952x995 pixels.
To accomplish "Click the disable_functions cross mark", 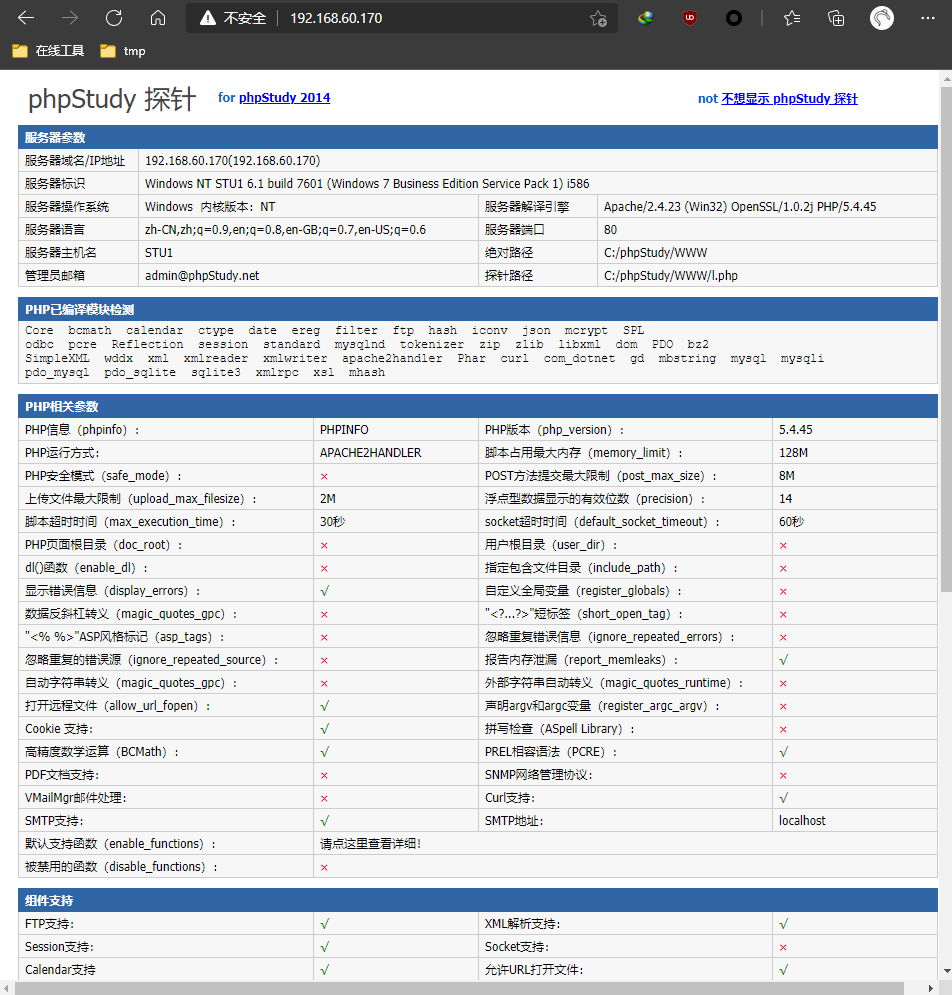I will (x=324, y=867).
